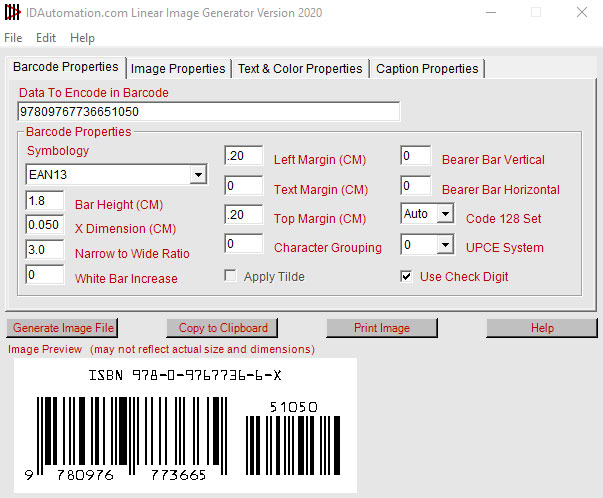Click the Narrow to Wide Ratio field
603x498 pixels.
45,250
